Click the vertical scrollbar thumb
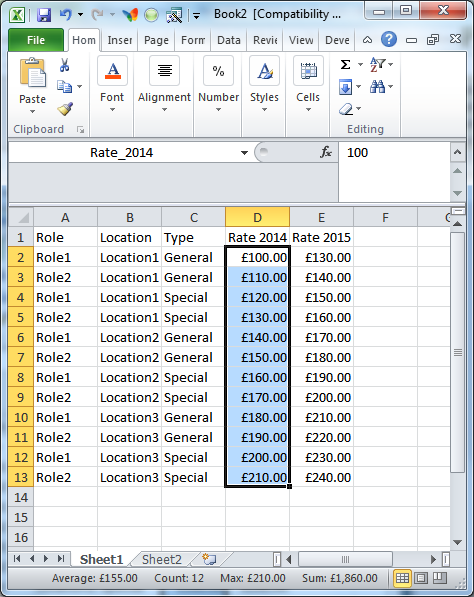The height and width of the screenshot is (597, 474). coord(458,353)
